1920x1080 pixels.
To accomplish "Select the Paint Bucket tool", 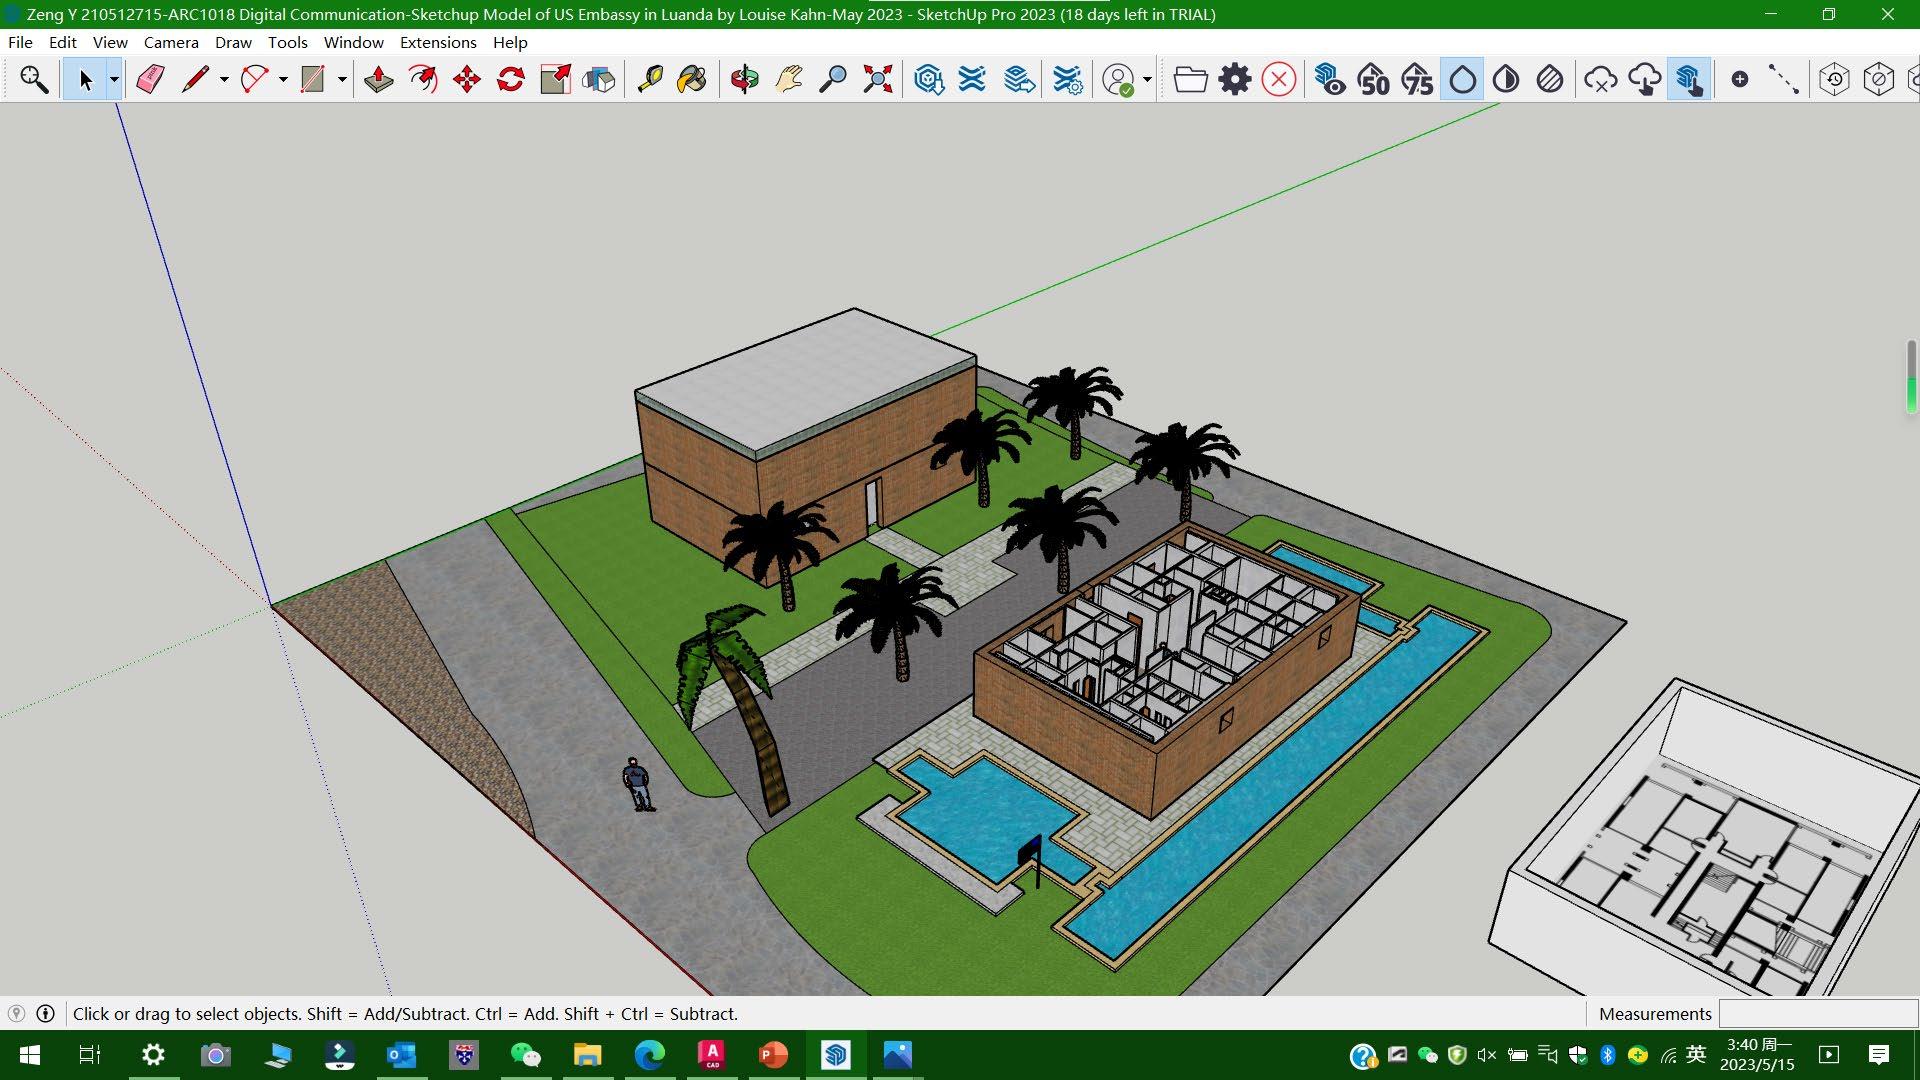I will [x=692, y=79].
